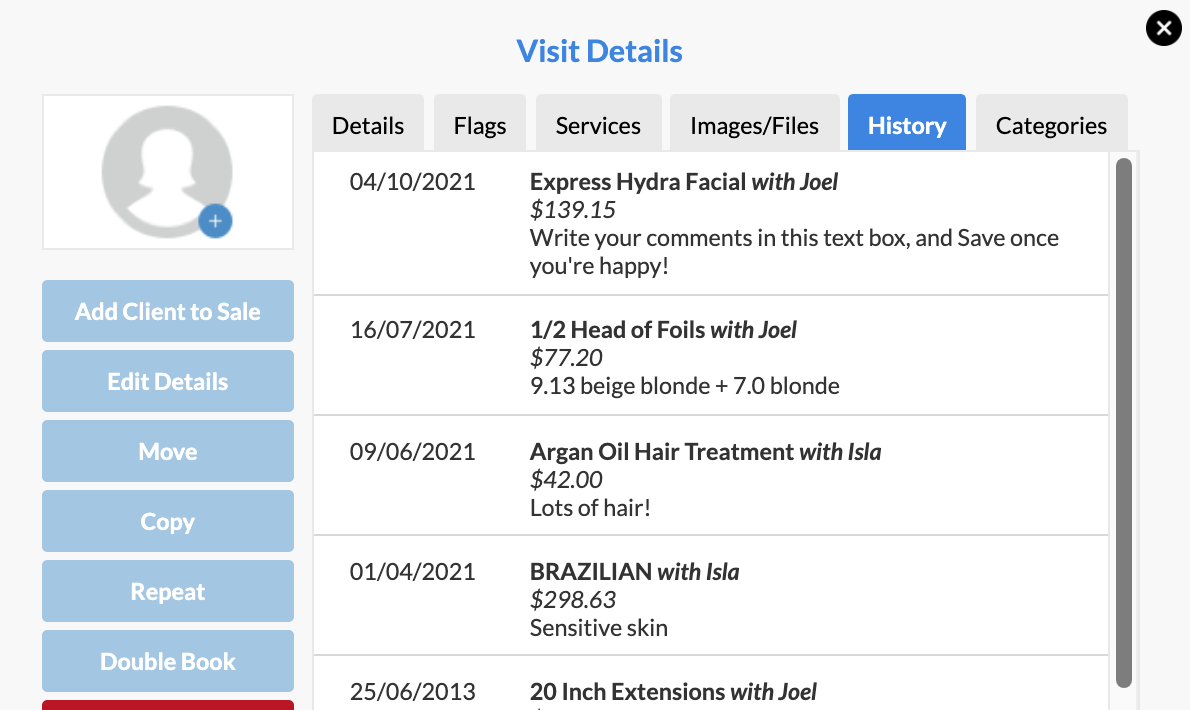Select 20 Inch Extensions with Joel
The width and height of the screenshot is (1190, 710).
click(673, 692)
